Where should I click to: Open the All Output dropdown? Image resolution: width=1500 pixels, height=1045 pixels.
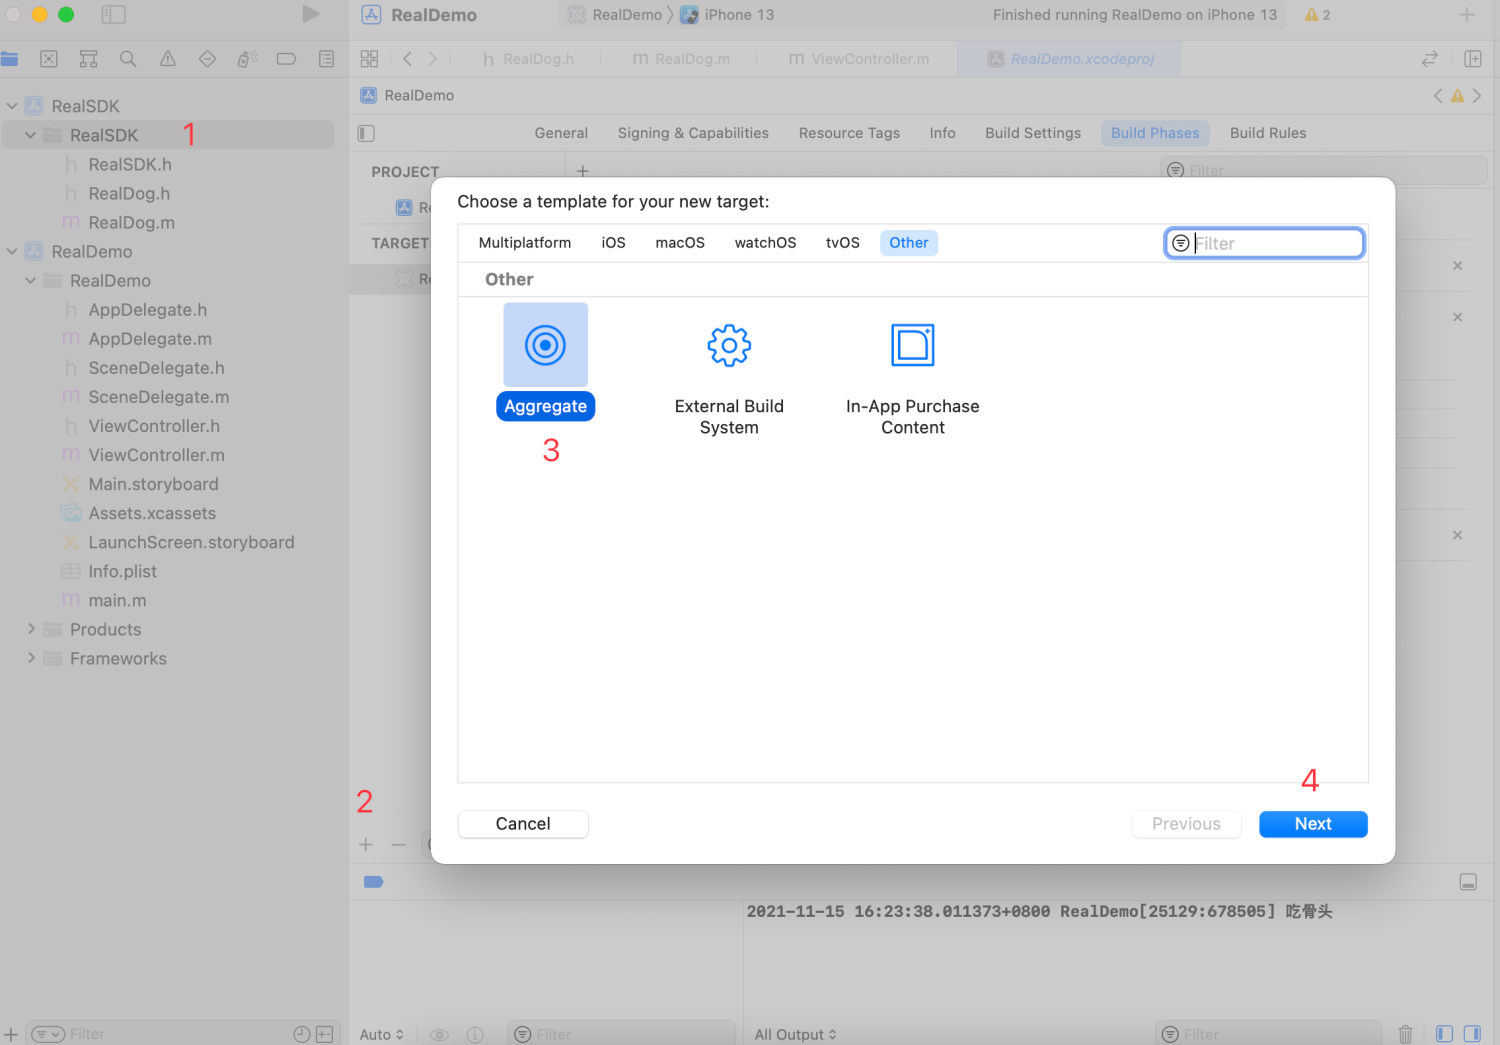795,1034
